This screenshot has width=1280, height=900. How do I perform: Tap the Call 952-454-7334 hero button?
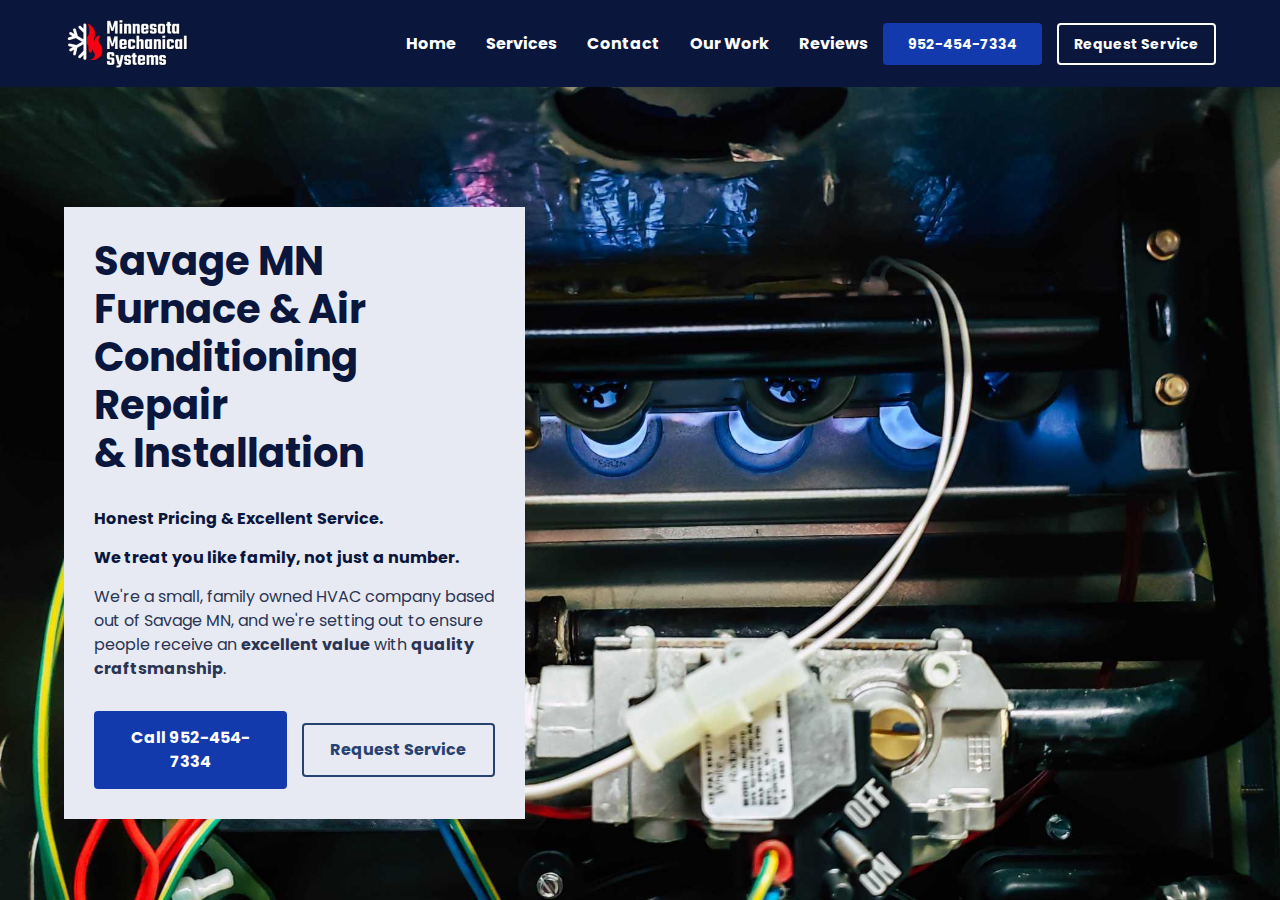click(190, 750)
